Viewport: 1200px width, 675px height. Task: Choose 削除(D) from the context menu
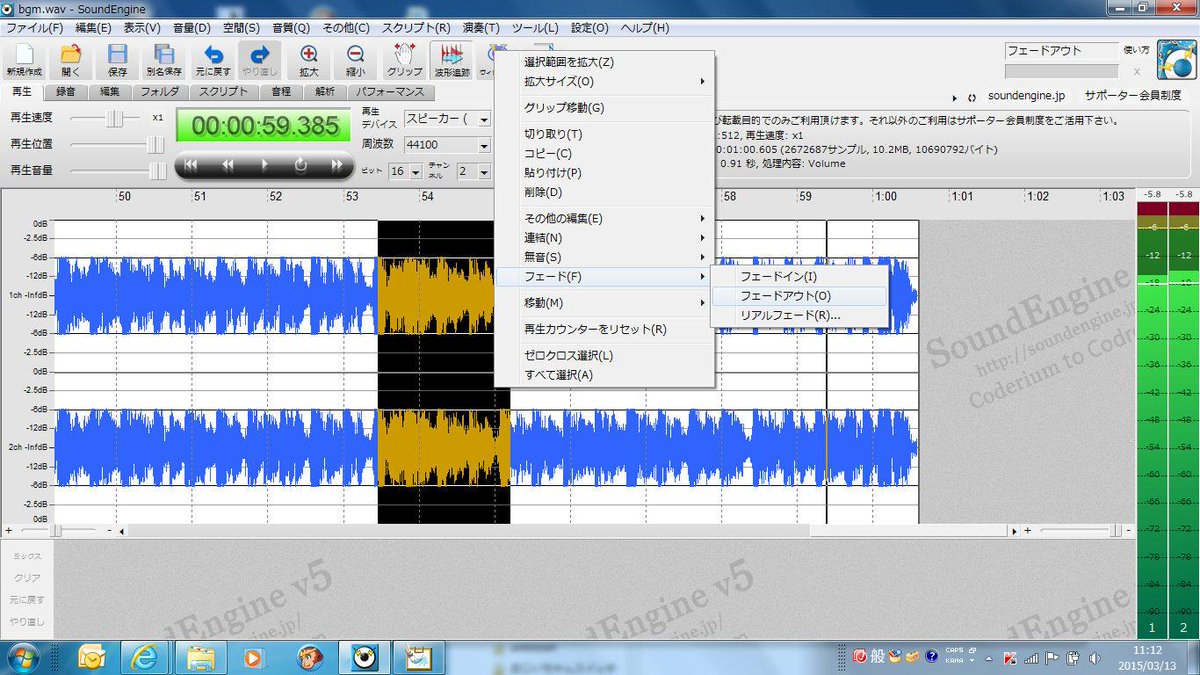(x=605, y=191)
